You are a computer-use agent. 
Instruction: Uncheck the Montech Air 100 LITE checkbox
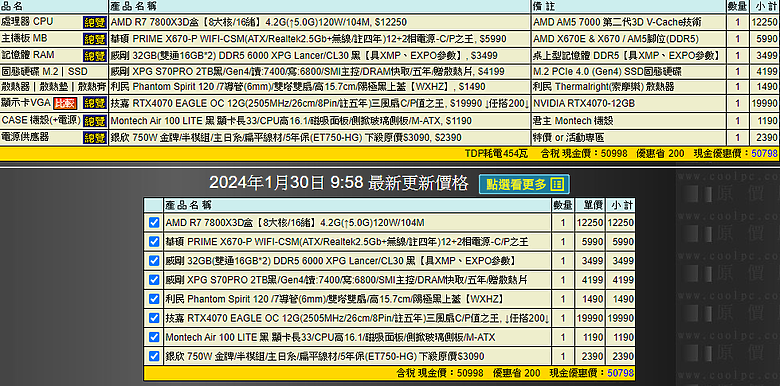pyautogui.click(x=154, y=337)
